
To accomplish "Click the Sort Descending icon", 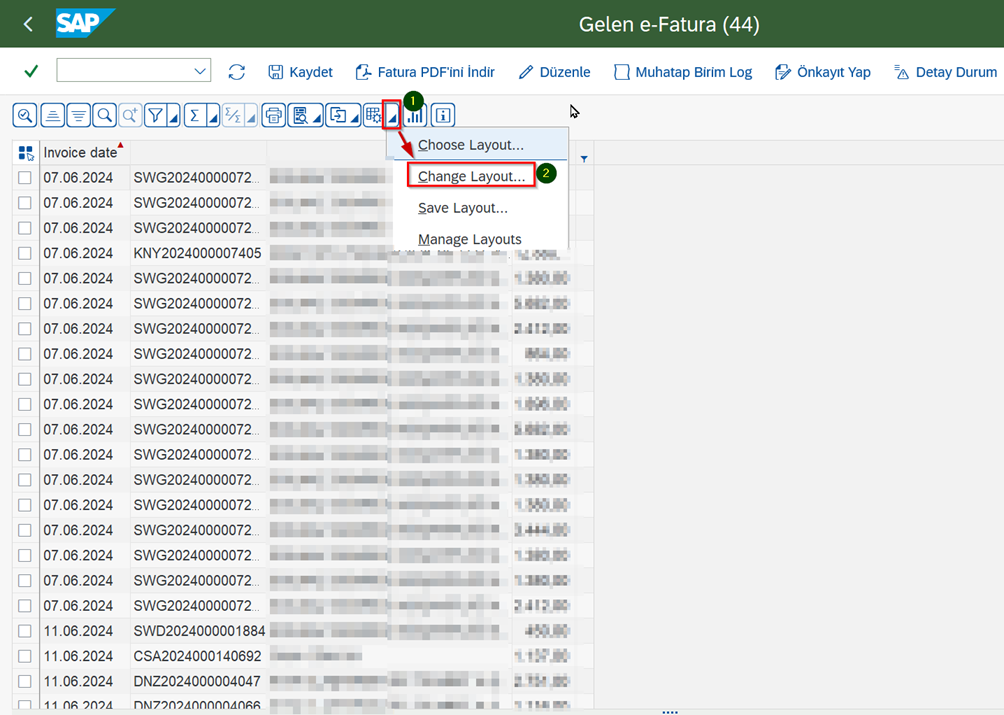I will coord(78,115).
